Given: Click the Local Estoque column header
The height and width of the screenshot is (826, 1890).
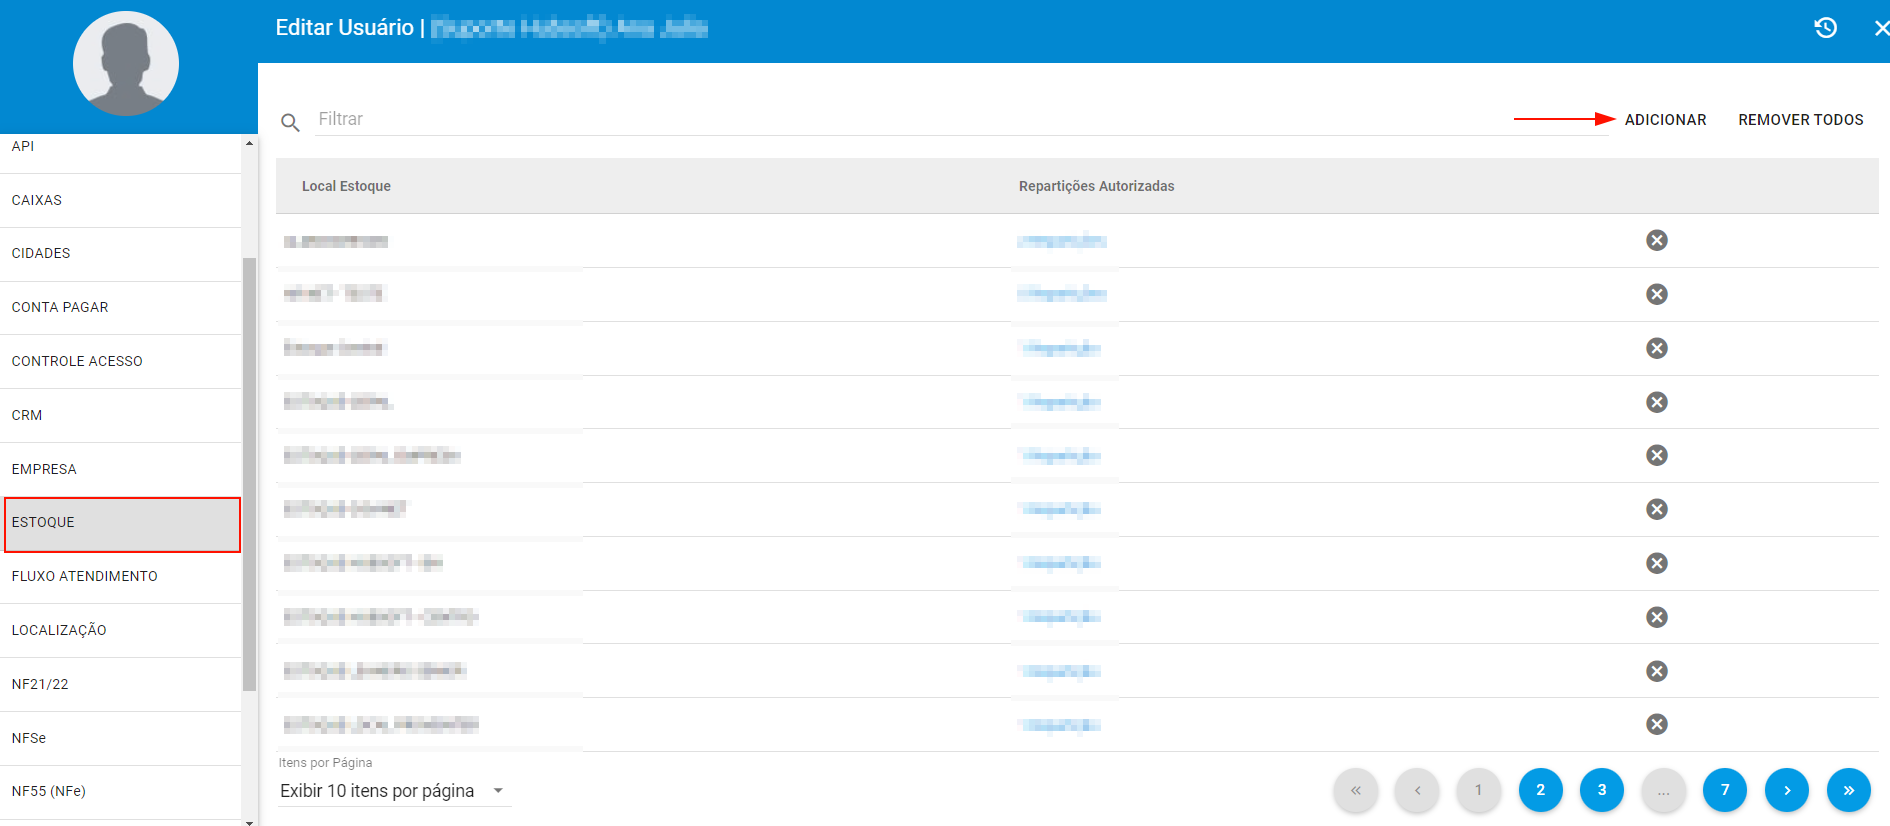Looking at the screenshot, I should coord(346,186).
